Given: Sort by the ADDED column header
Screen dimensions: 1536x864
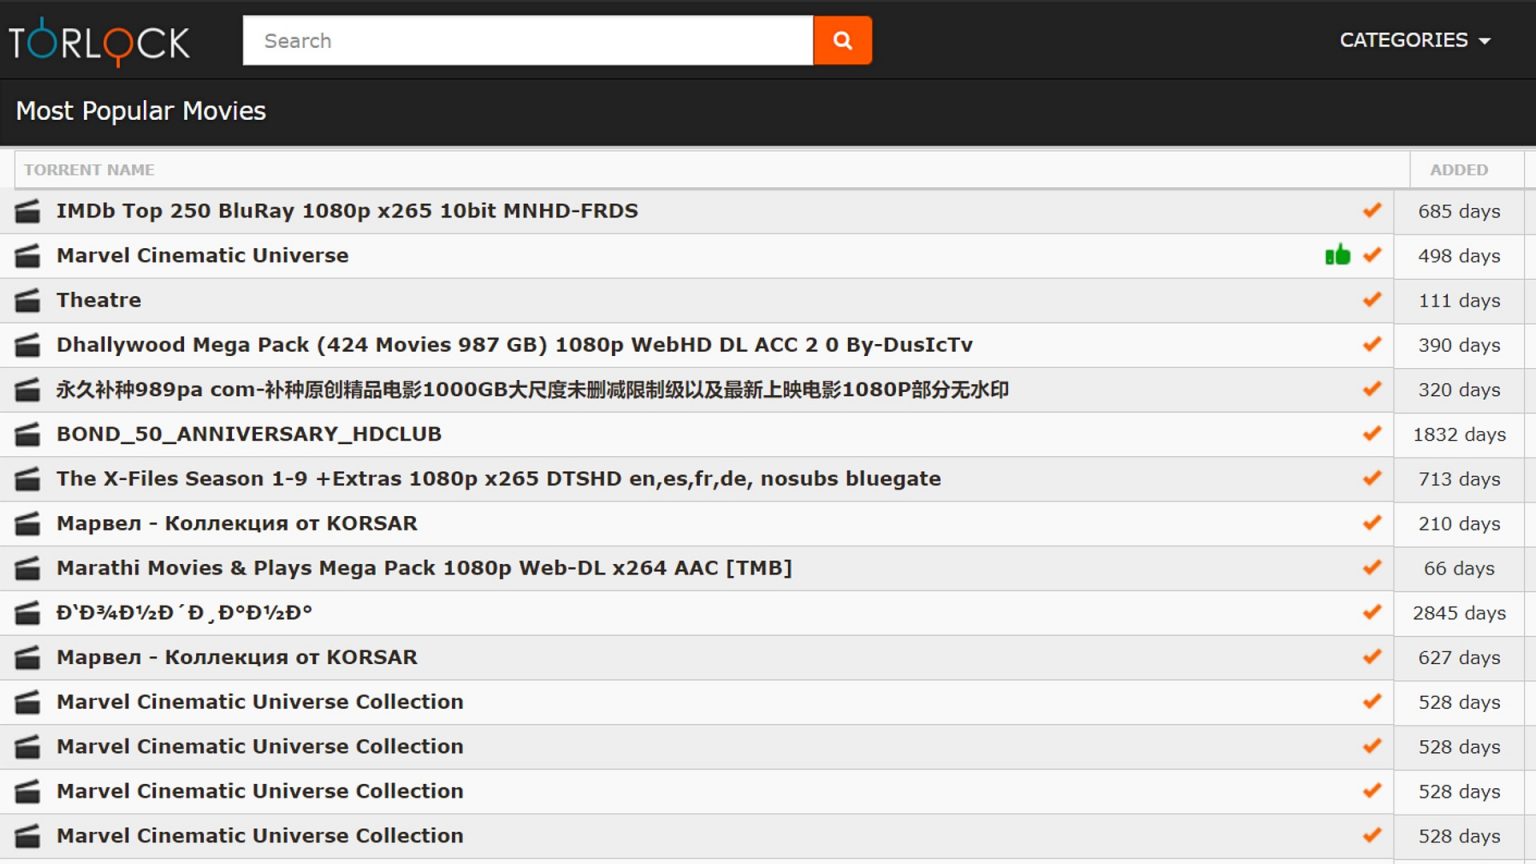Looking at the screenshot, I should [1459, 169].
